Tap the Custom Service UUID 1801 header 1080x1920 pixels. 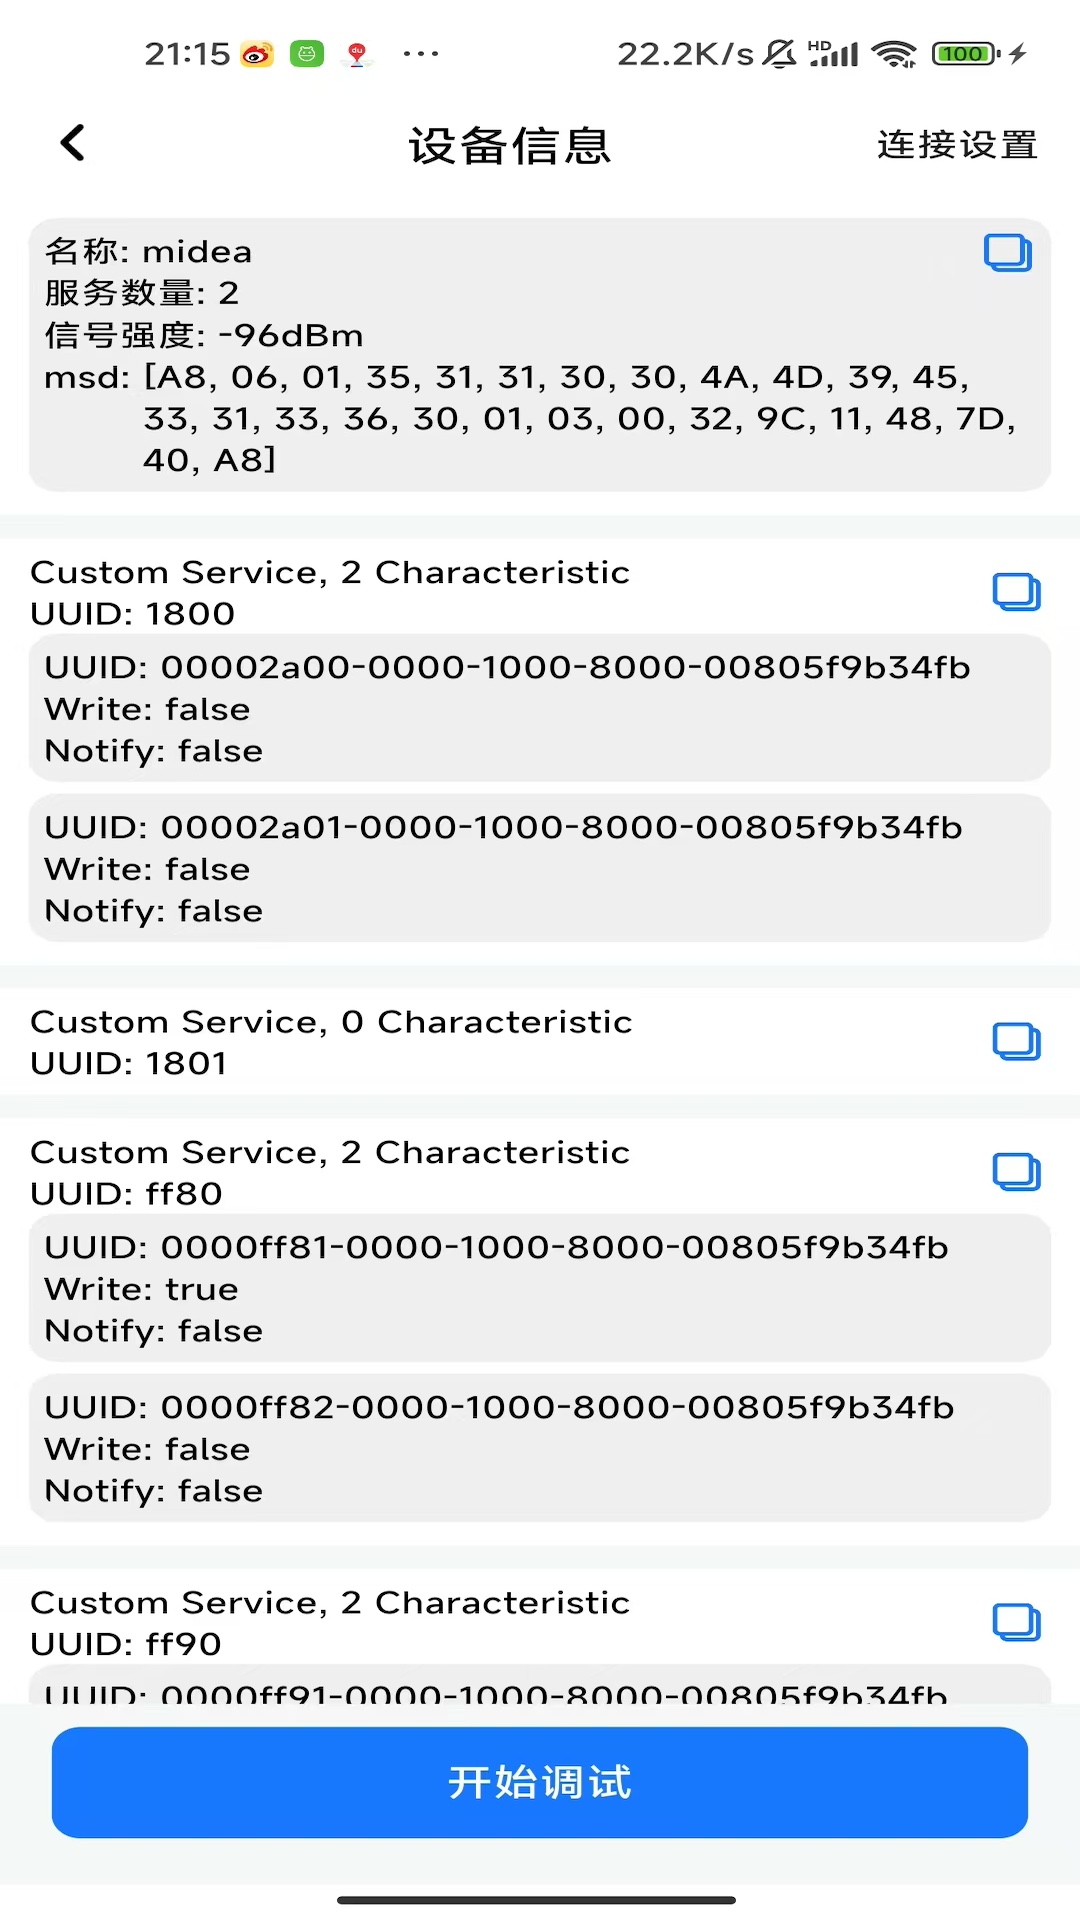[x=330, y=1042]
